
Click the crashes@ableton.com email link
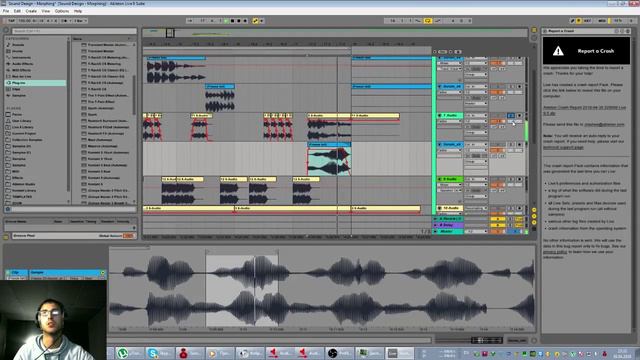(604, 124)
